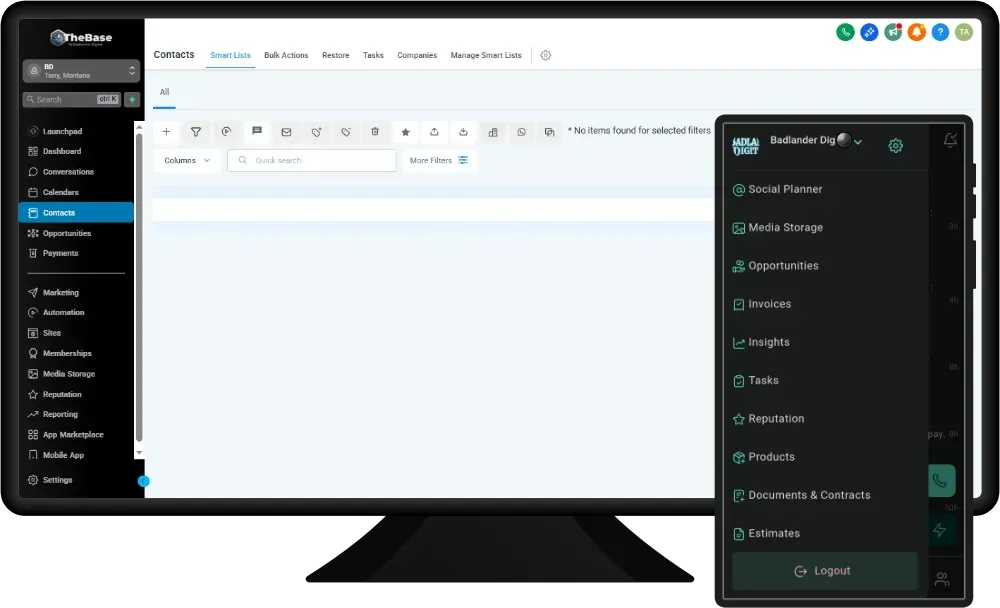Select the All smart list tab
The image size is (1000, 608).
point(165,92)
